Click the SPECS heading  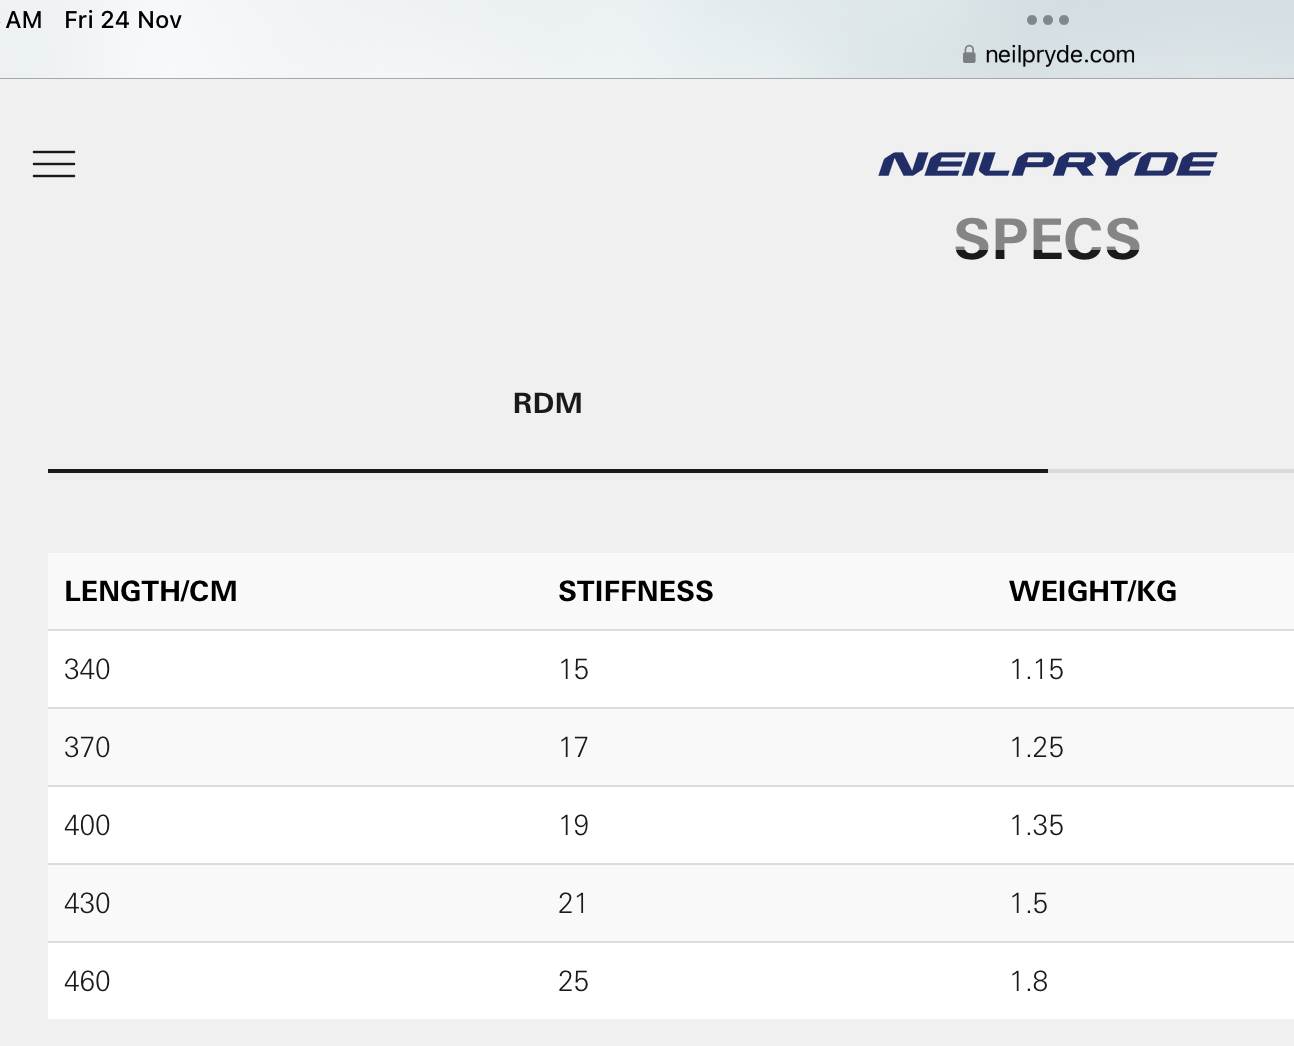[x=1047, y=238]
